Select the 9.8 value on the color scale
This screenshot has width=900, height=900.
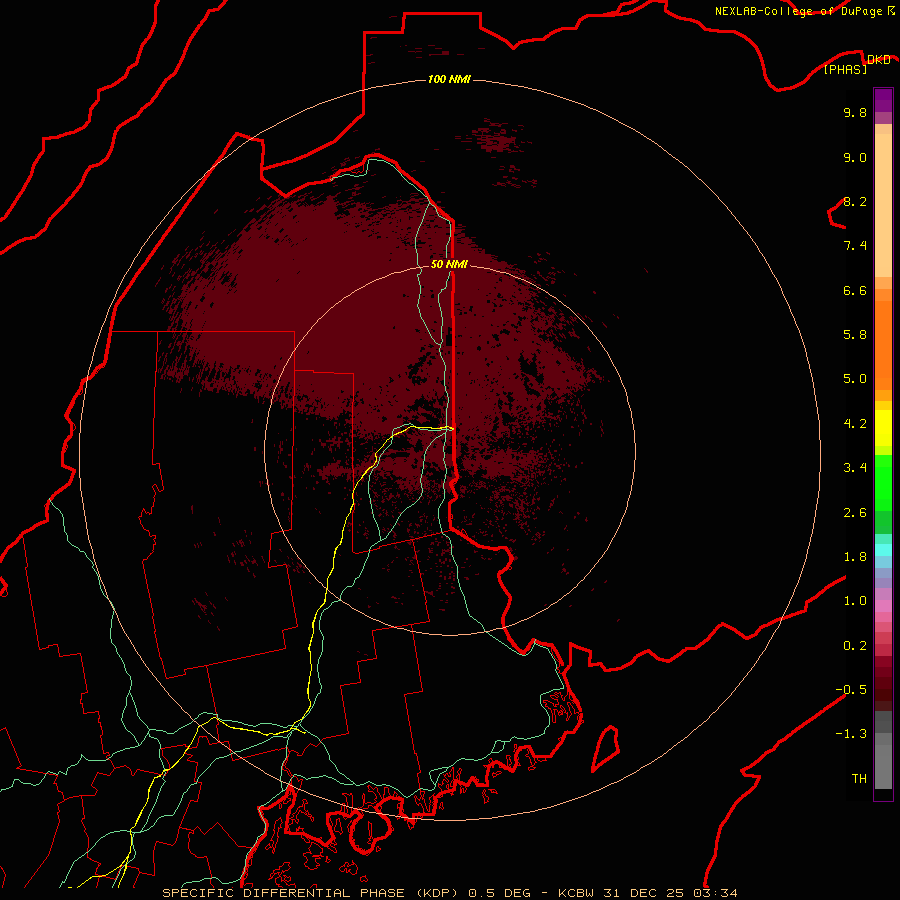coord(855,112)
